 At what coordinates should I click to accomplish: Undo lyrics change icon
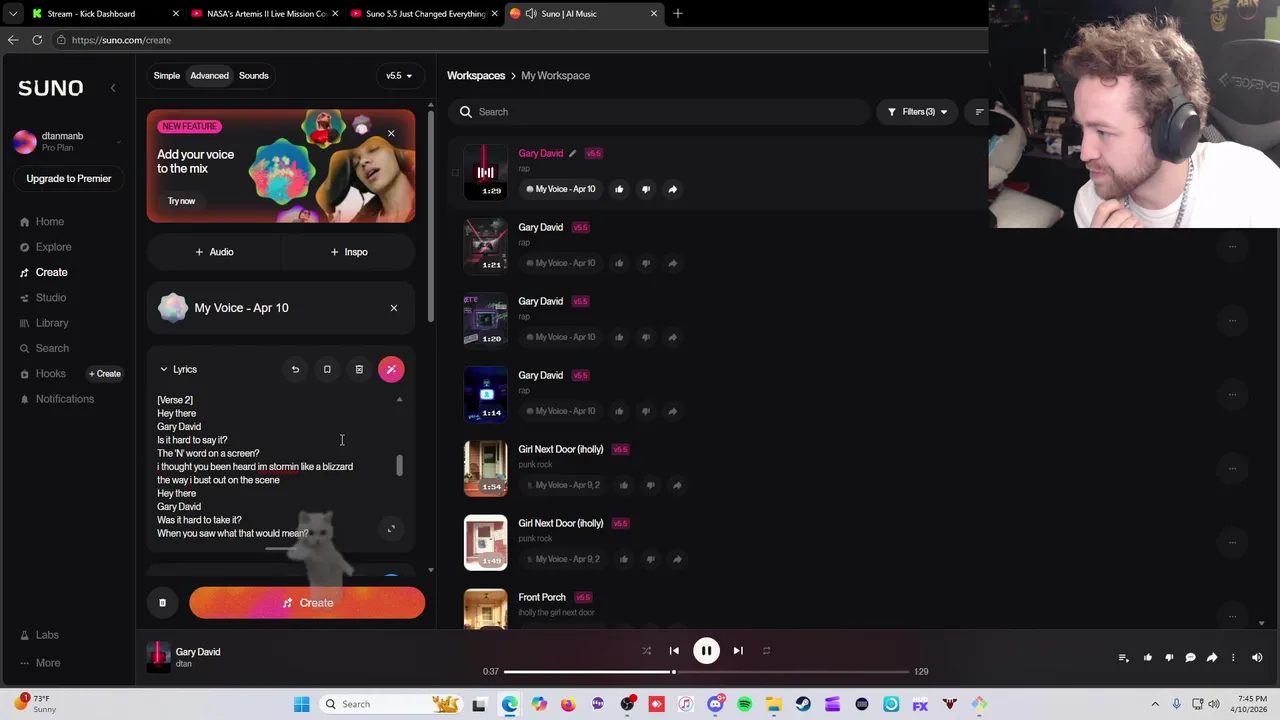point(295,369)
